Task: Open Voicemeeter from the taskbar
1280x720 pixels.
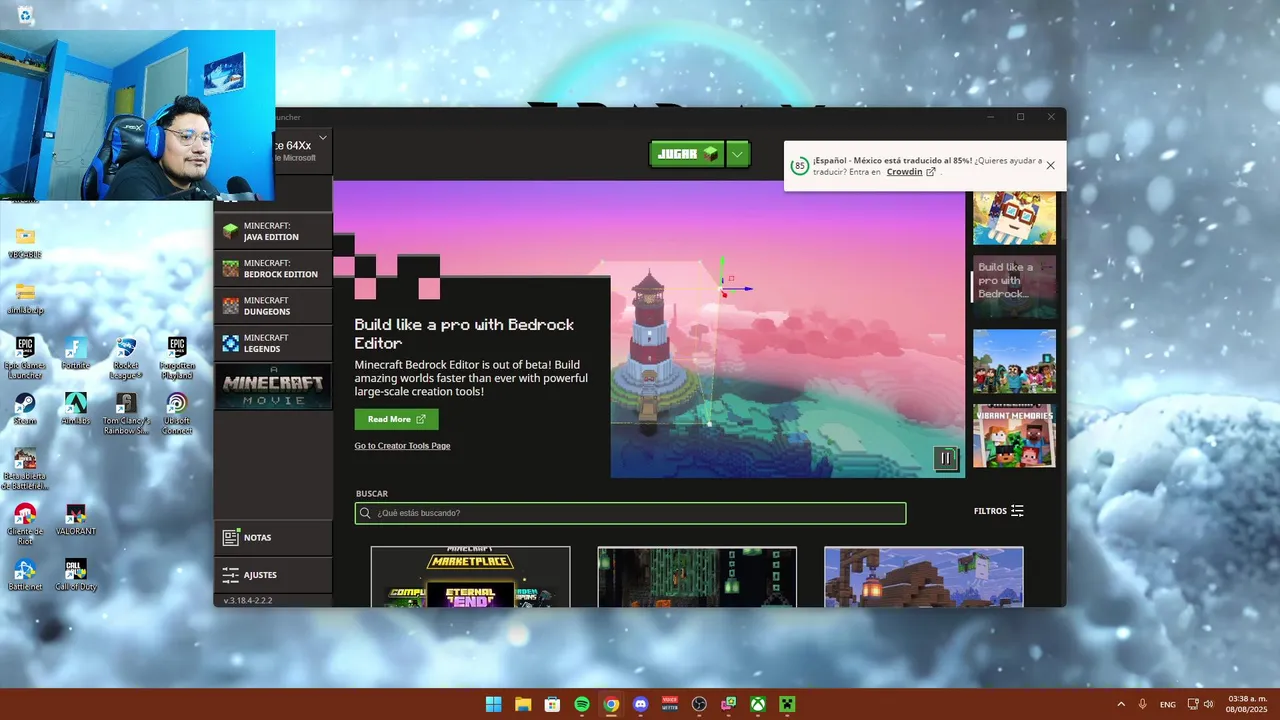Action: click(670, 704)
